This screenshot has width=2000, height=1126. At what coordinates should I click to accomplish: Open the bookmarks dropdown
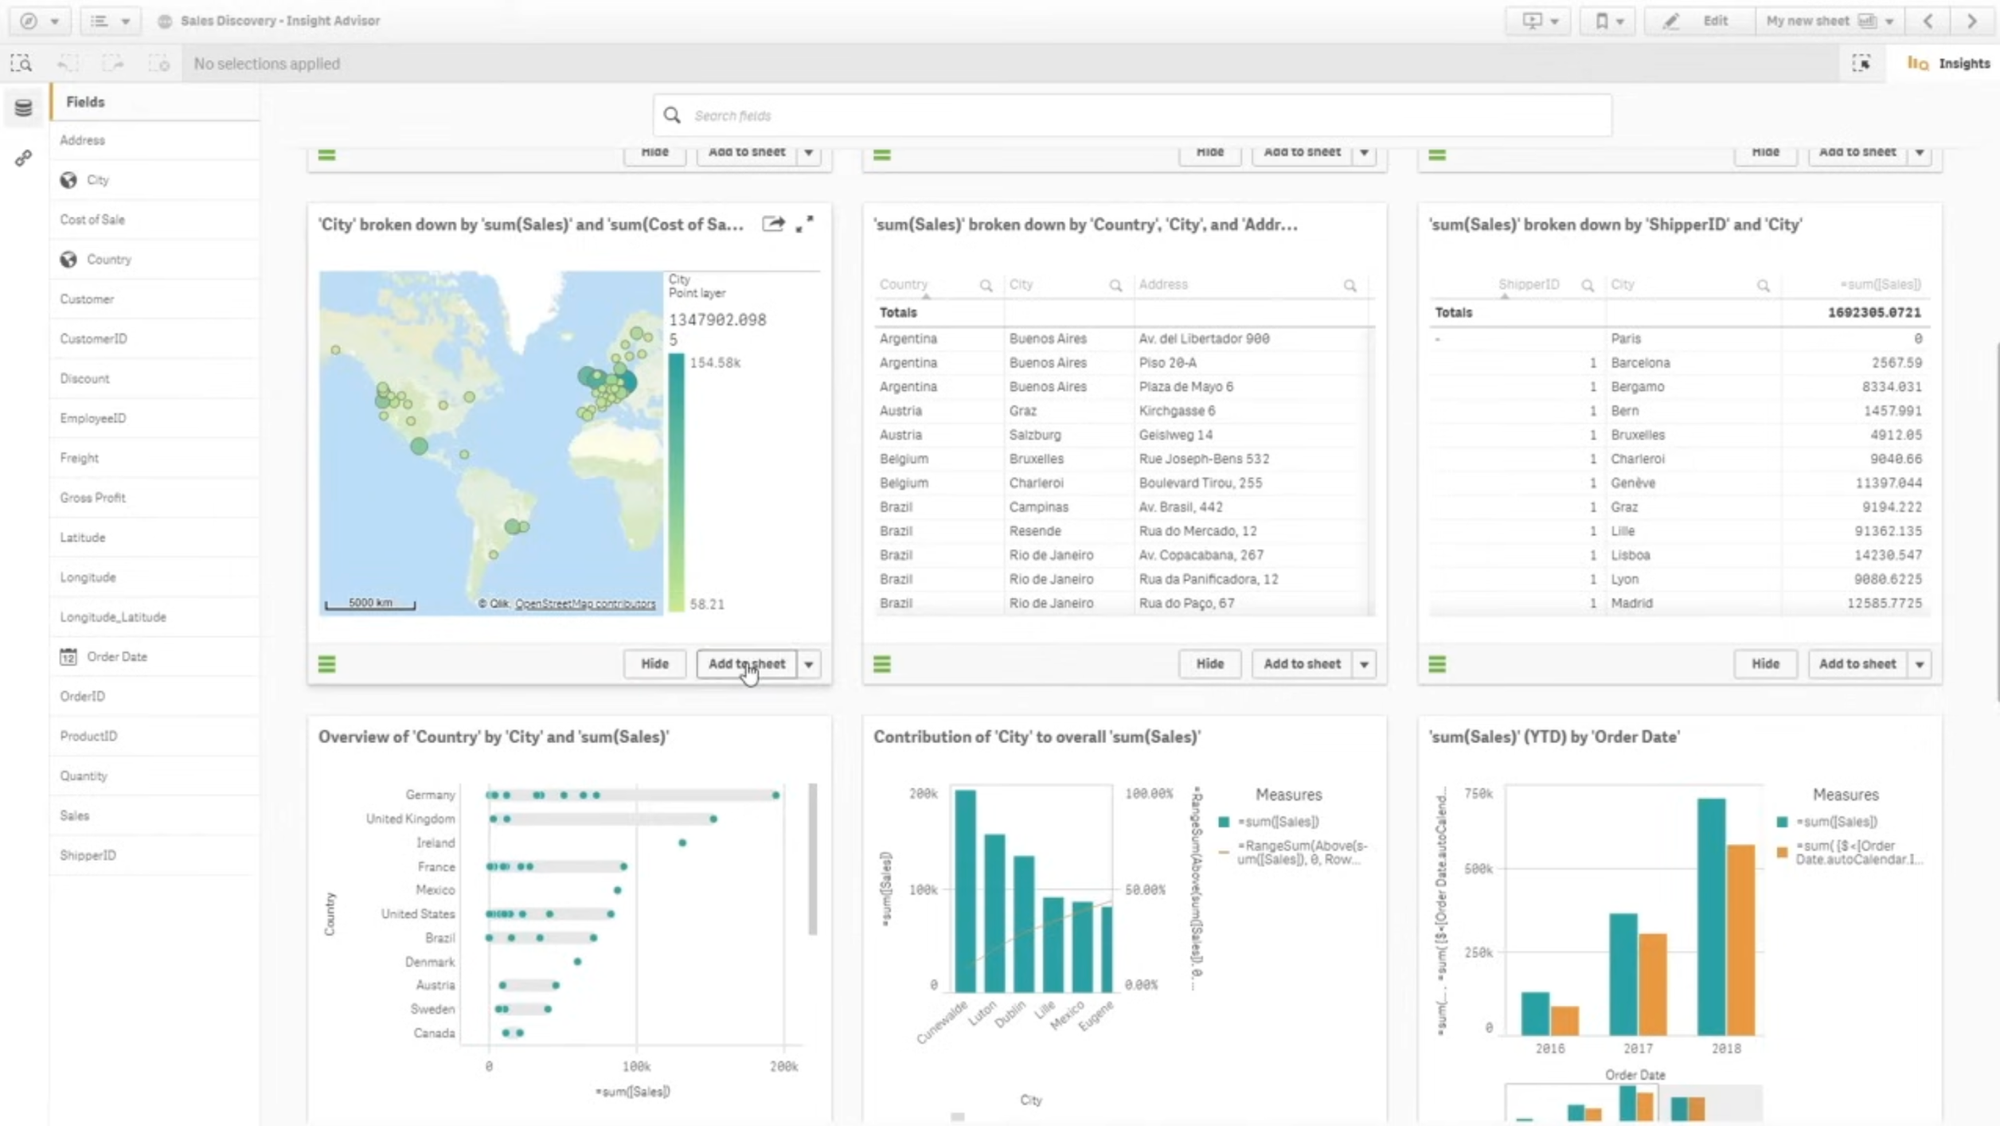[x=1608, y=21]
